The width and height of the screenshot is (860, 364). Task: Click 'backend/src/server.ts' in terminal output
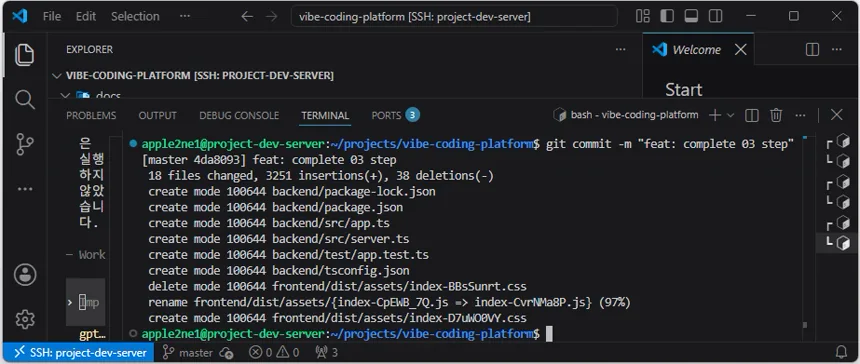point(341,240)
